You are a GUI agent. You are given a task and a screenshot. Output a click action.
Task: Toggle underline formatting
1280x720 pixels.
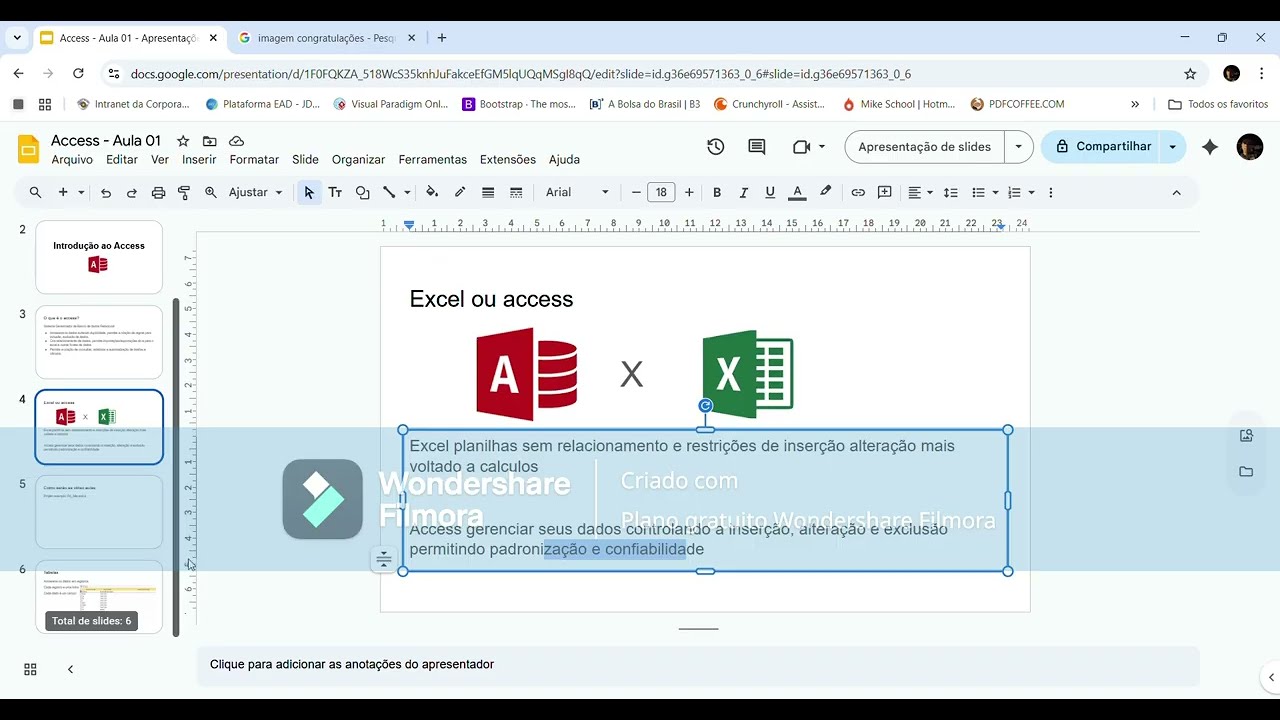770,192
